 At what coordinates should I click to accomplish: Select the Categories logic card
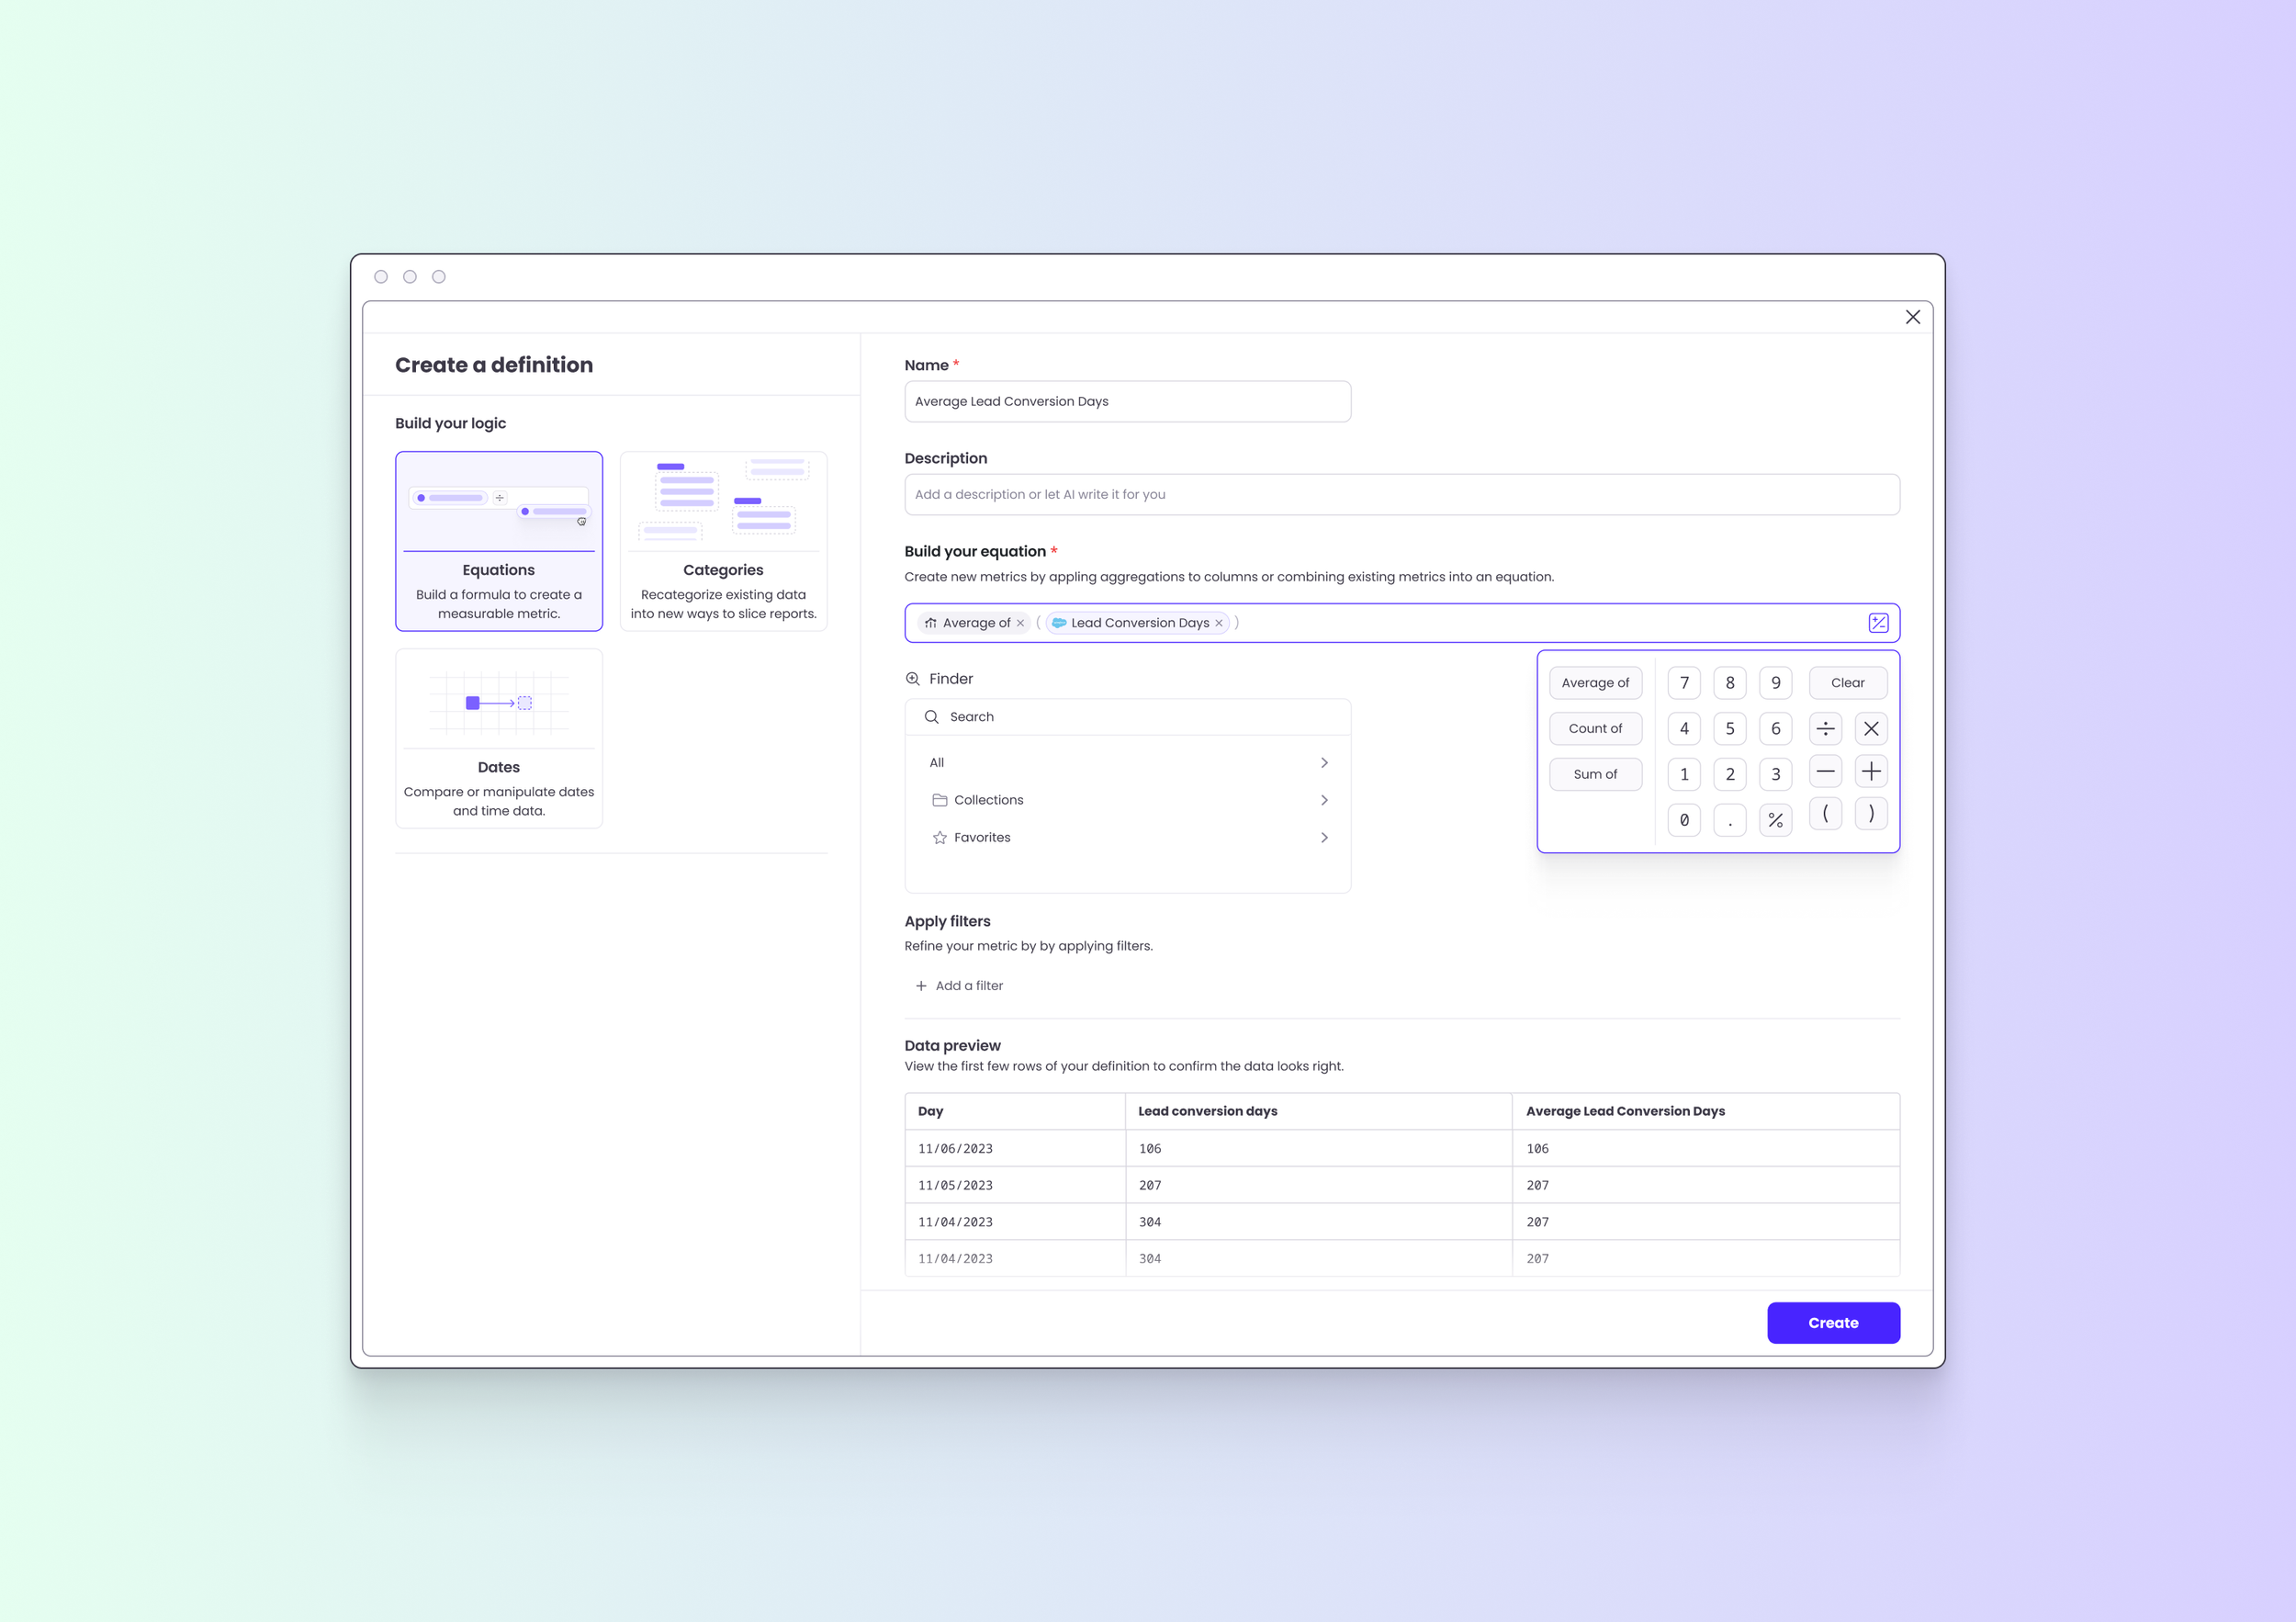click(723, 541)
